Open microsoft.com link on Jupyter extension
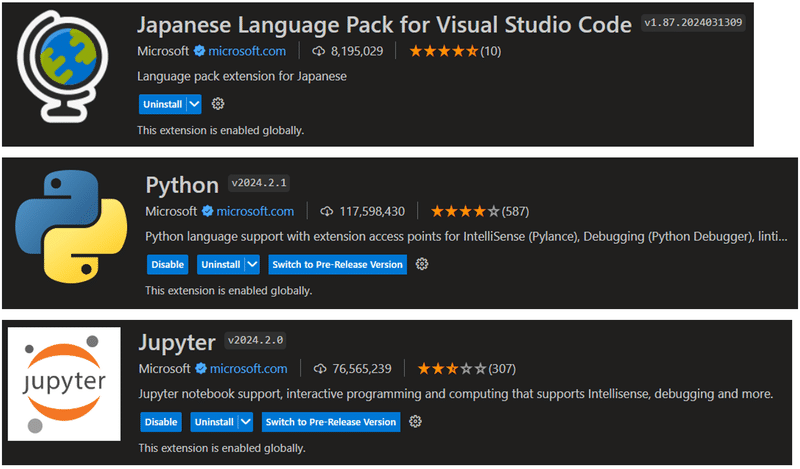The height and width of the screenshot is (469, 800). pos(248,368)
